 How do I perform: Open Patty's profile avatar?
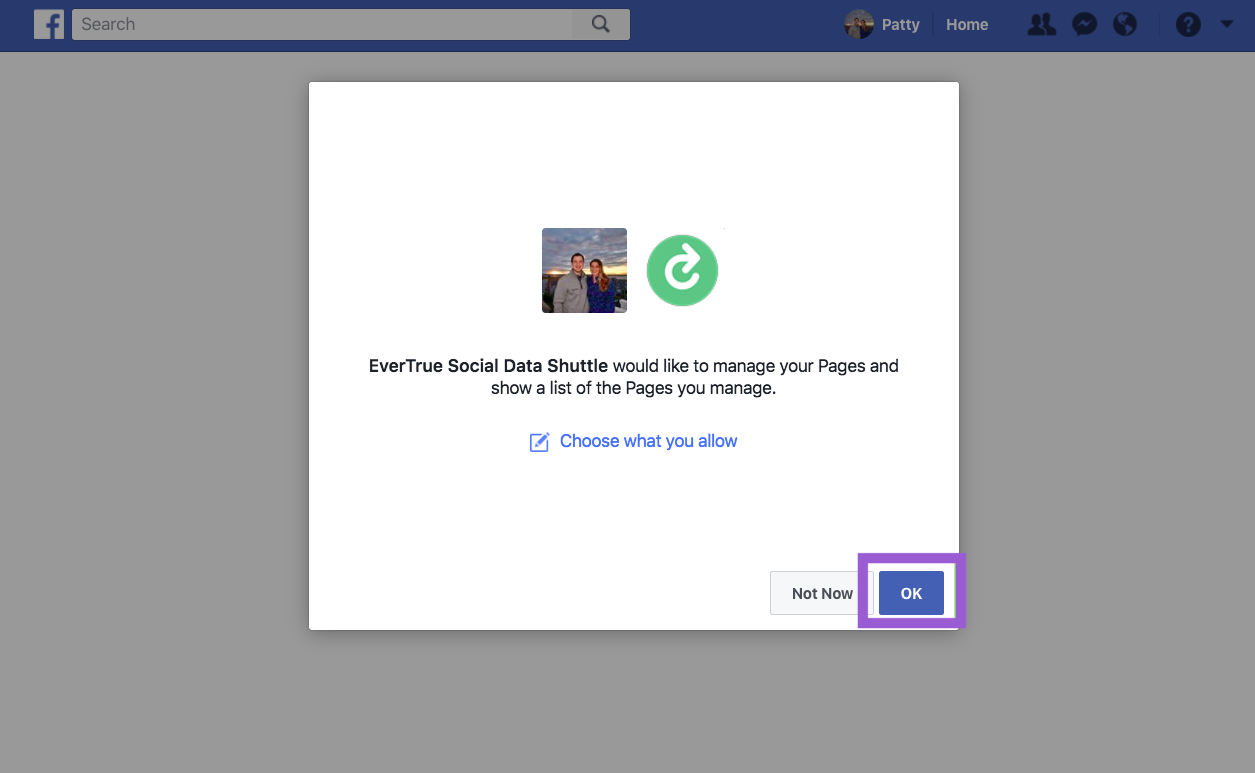coord(859,24)
